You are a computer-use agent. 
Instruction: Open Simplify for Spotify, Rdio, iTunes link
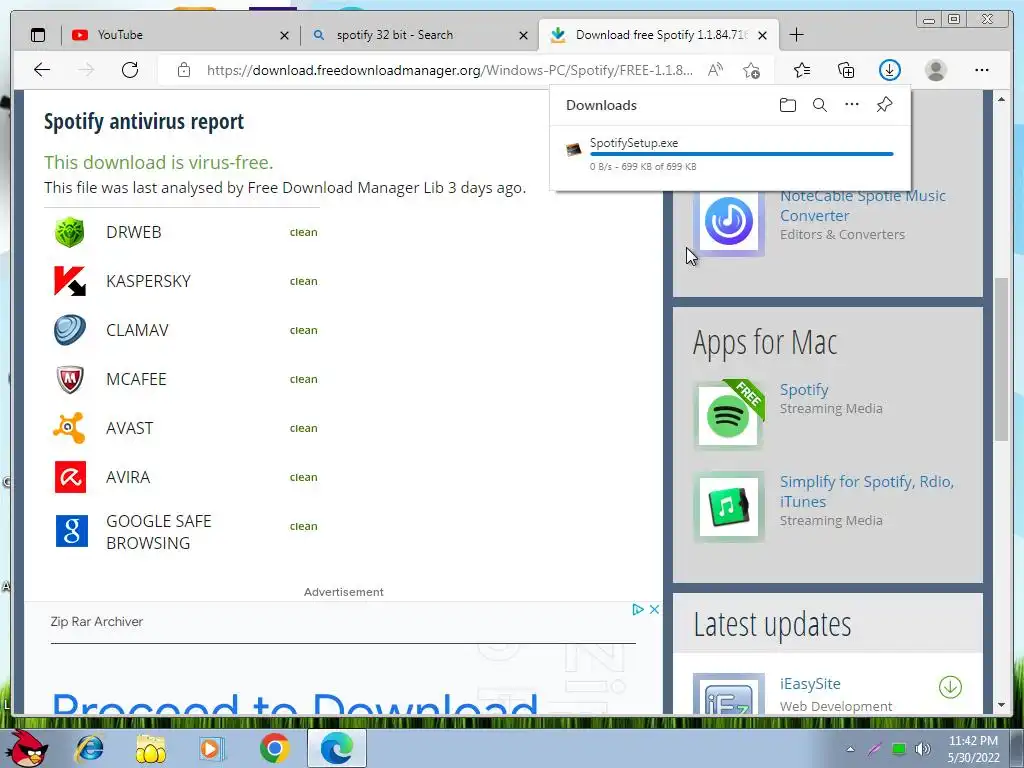(867, 491)
